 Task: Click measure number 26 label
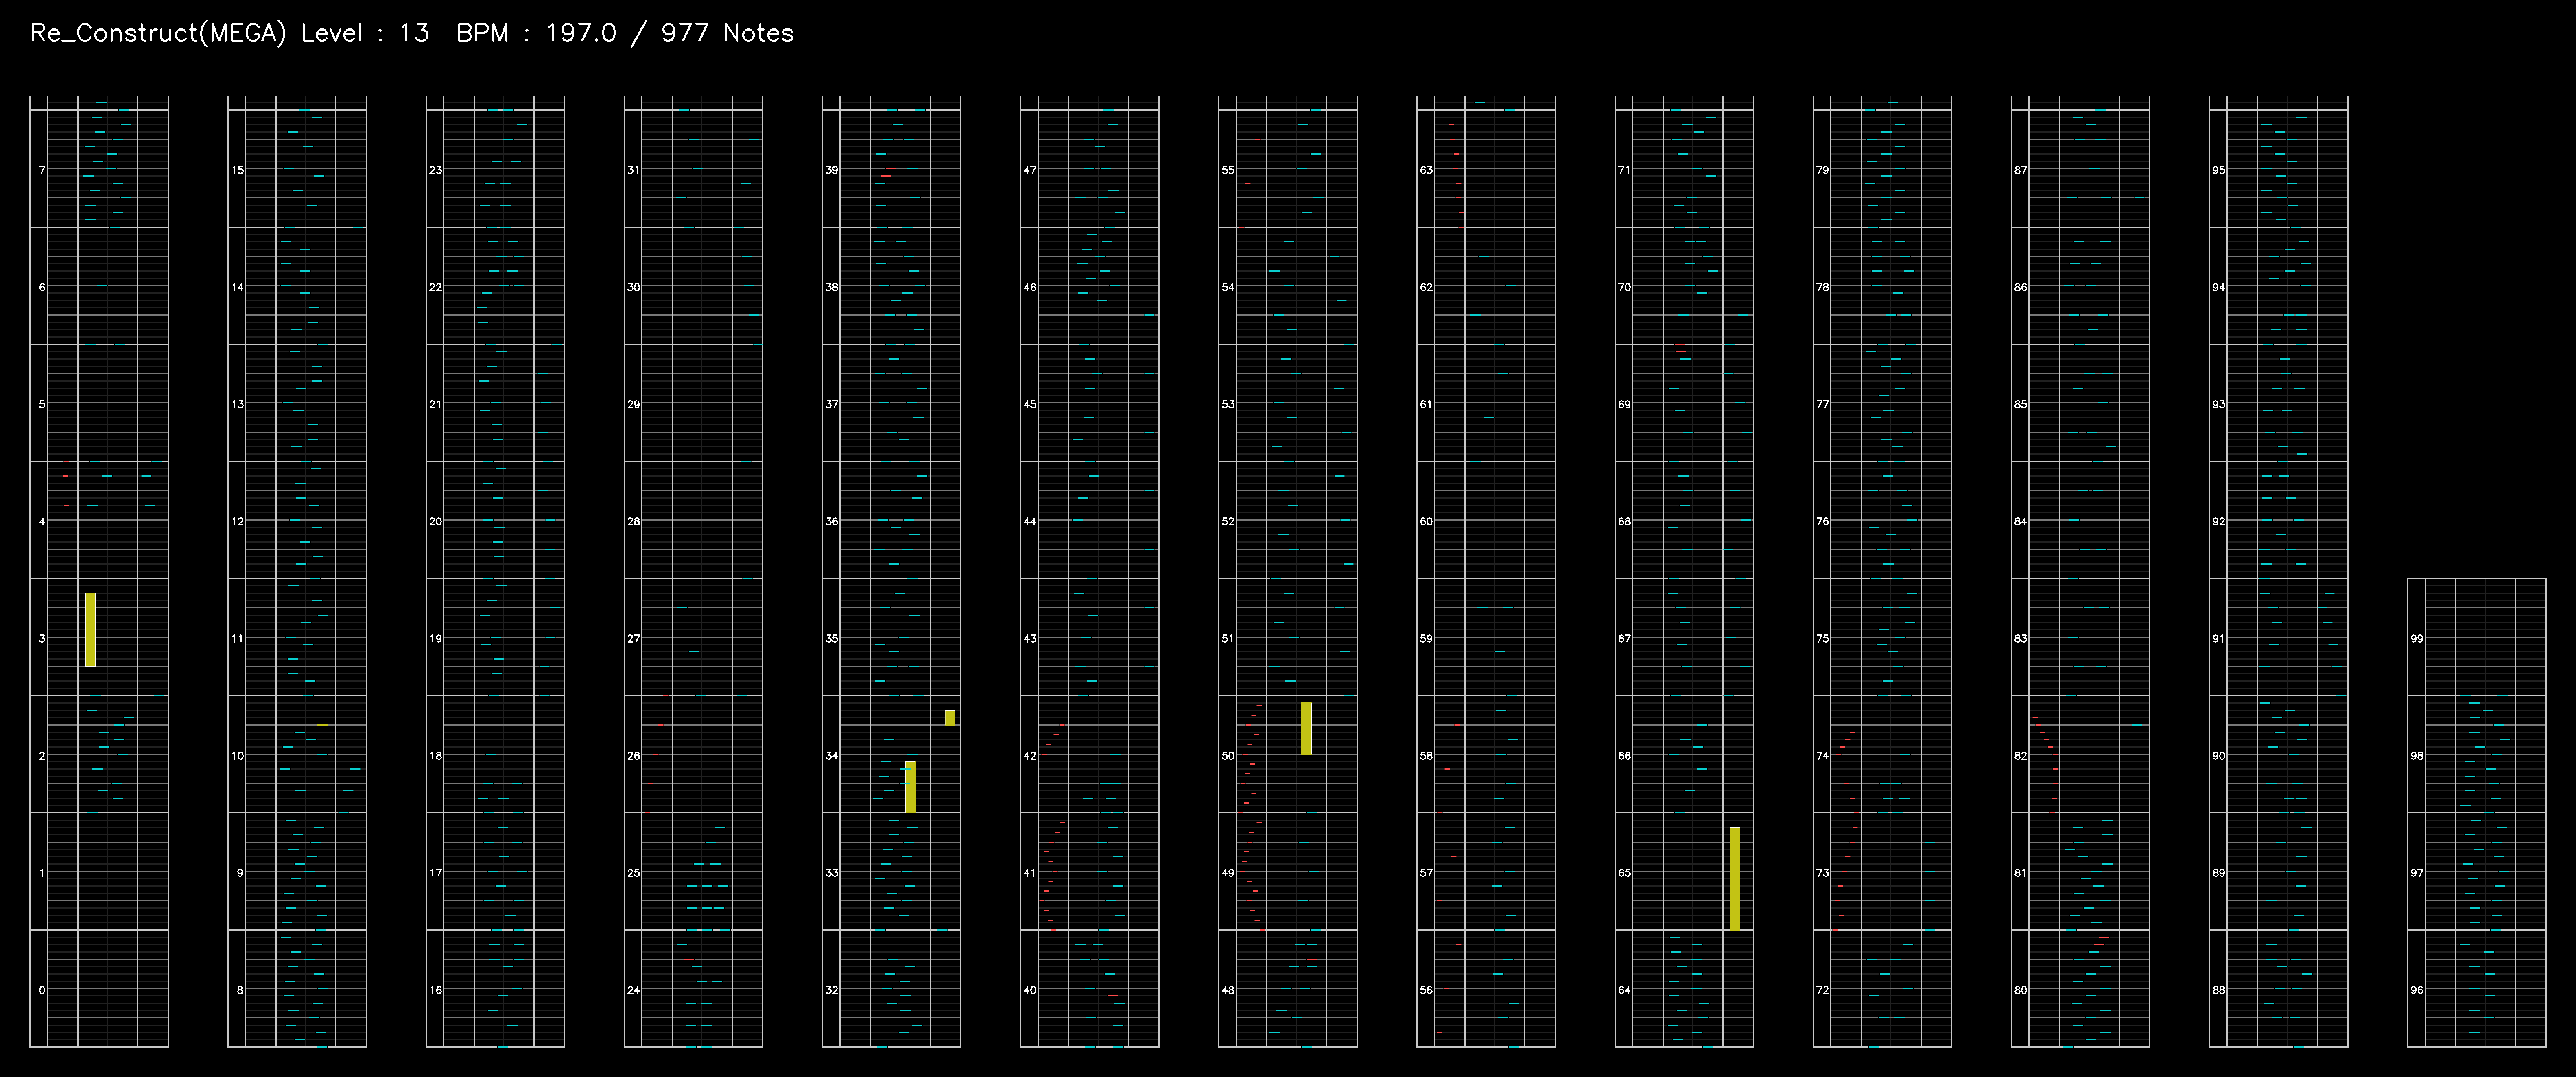pos(634,755)
